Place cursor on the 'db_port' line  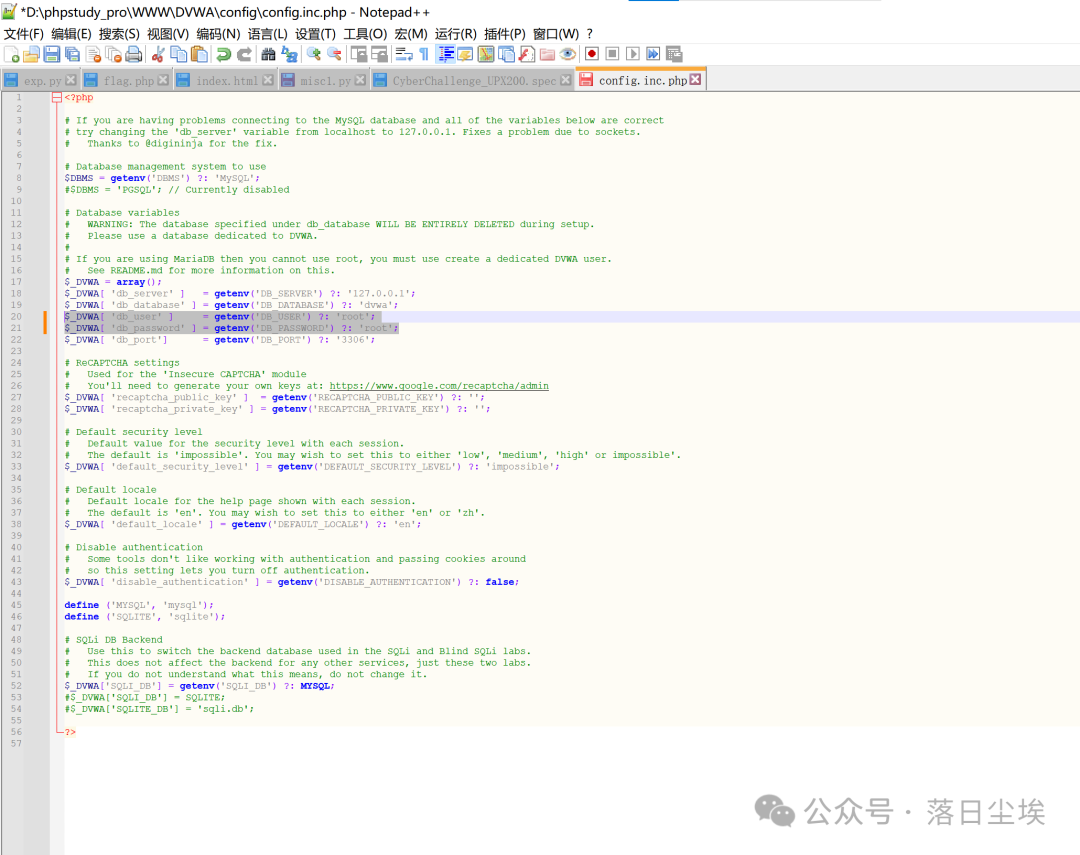[x=220, y=340]
